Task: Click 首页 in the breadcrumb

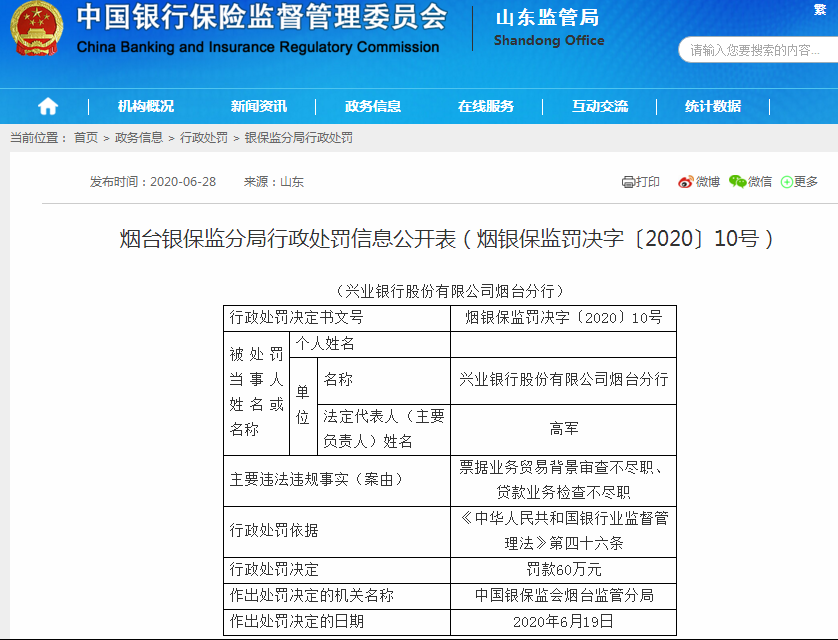Action: pyautogui.click(x=86, y=138)
